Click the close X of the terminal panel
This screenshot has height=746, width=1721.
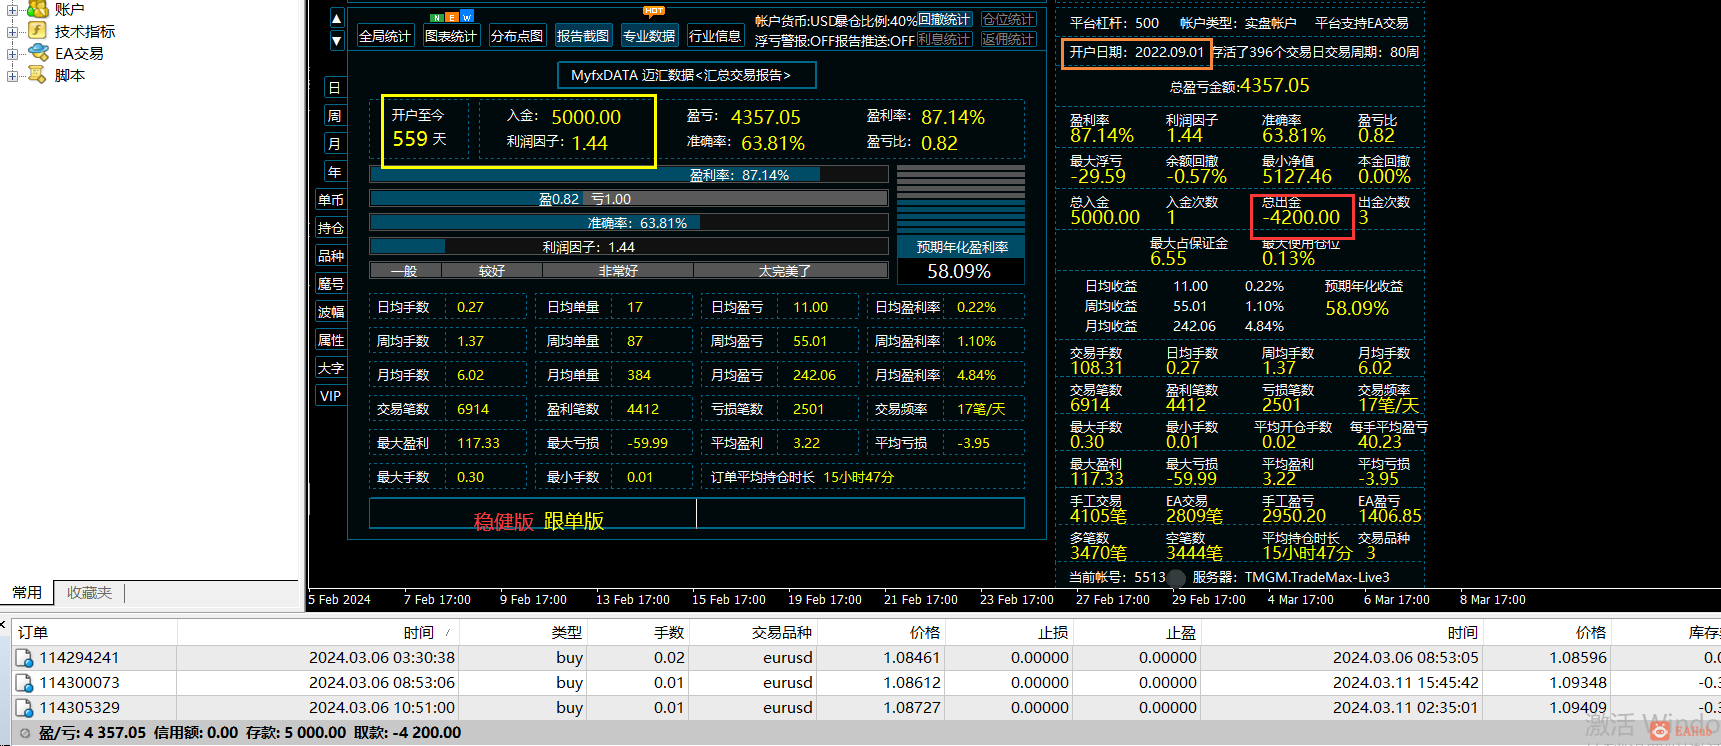point(4,624)
